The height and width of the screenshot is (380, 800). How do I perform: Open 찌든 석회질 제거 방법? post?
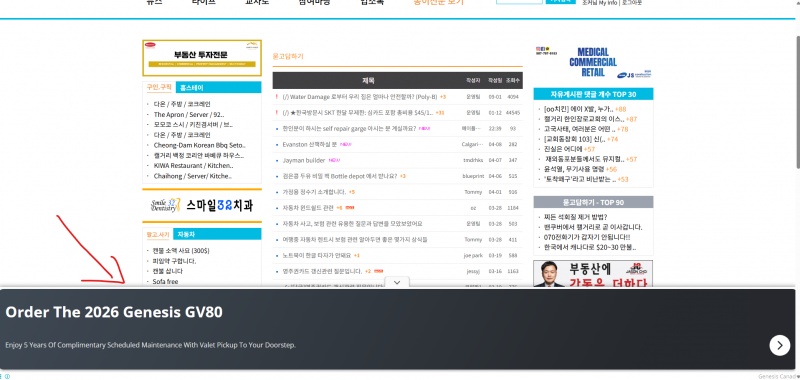click(x=576, y=217)
